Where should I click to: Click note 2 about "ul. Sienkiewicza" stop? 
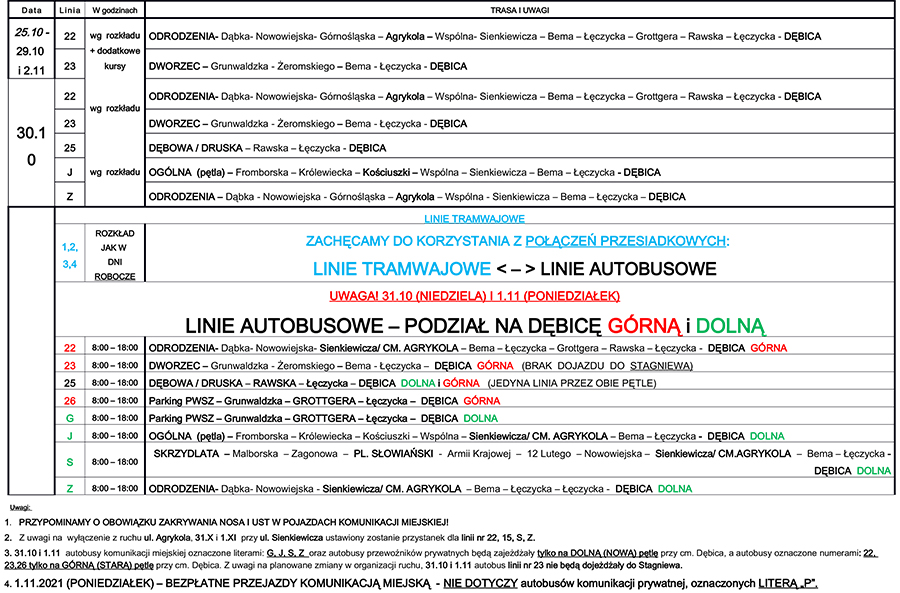pyautogui.click(x=277, y=538)
